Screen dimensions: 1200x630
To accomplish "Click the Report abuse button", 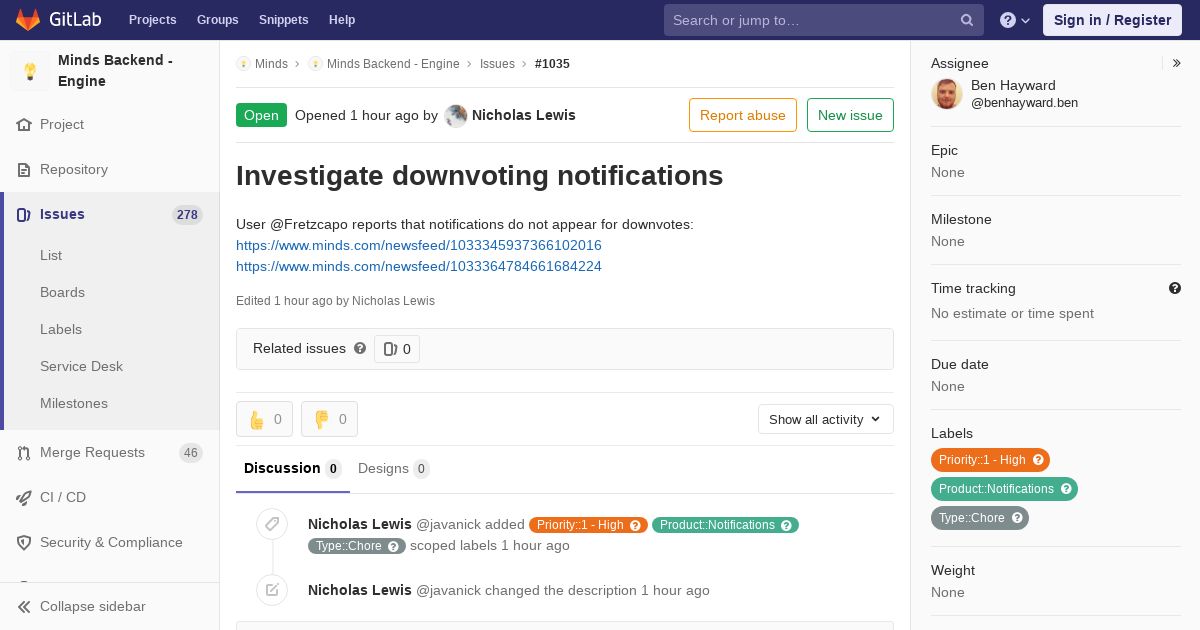I will click(x=743, y=115).
